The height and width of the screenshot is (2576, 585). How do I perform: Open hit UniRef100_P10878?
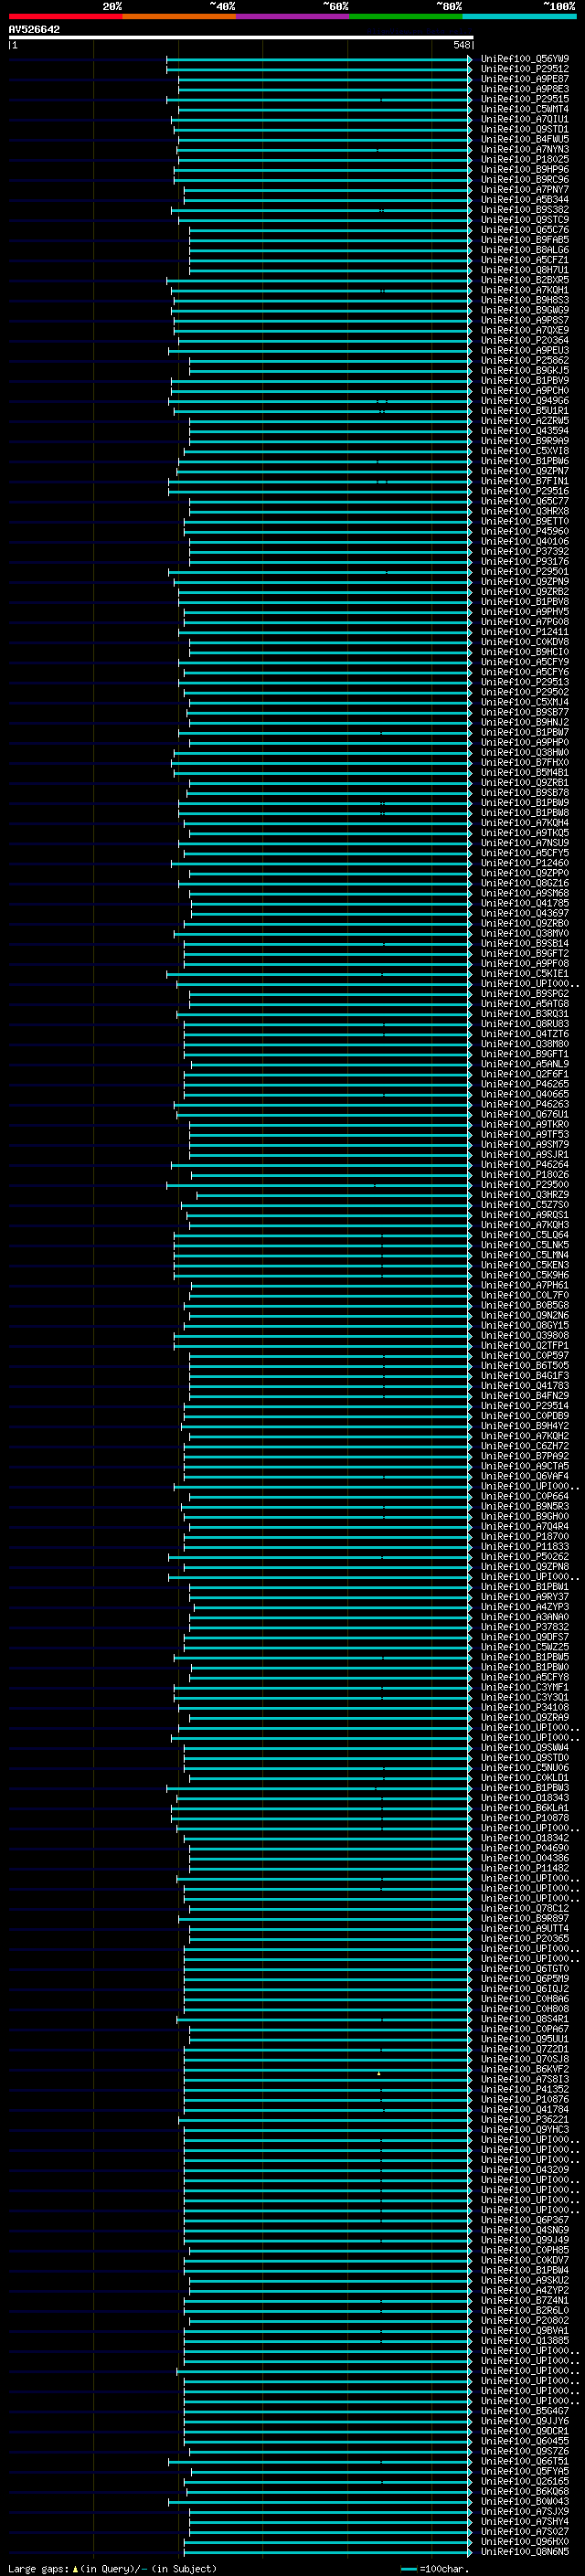524,1818
